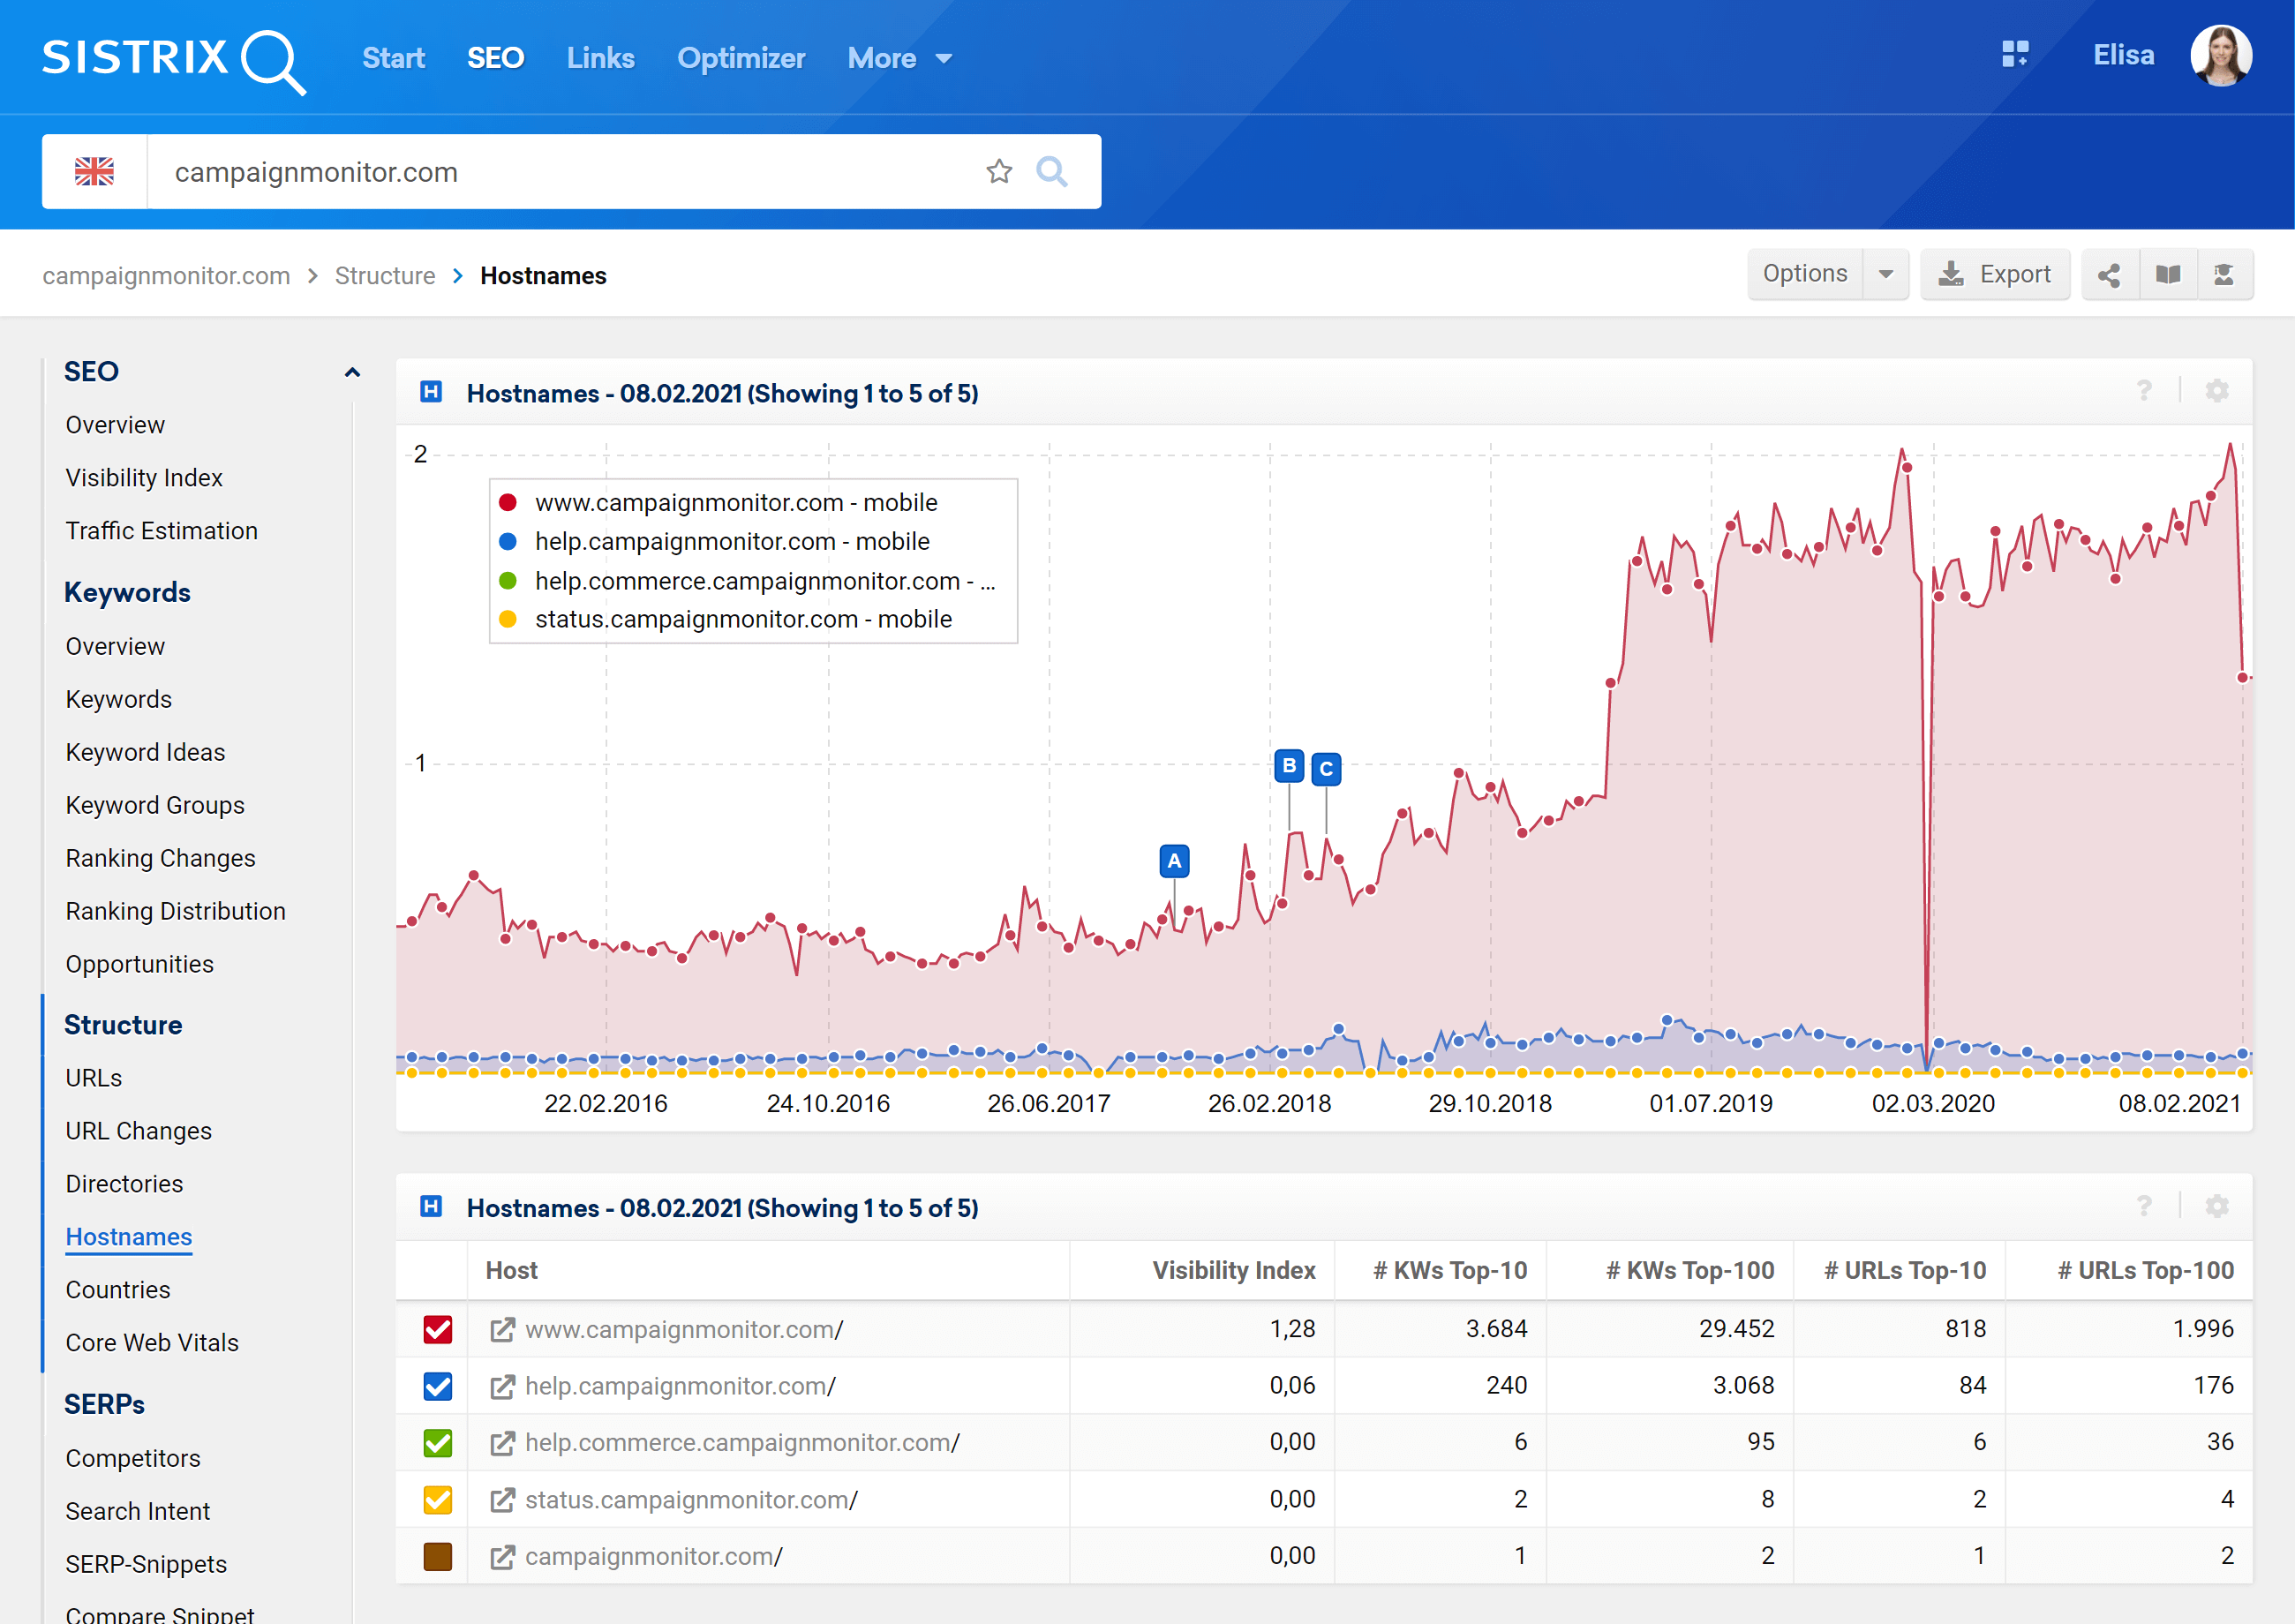
Task: Click the Structure breadcrumb
Action: pyautogui.click(x=385, y=276)
